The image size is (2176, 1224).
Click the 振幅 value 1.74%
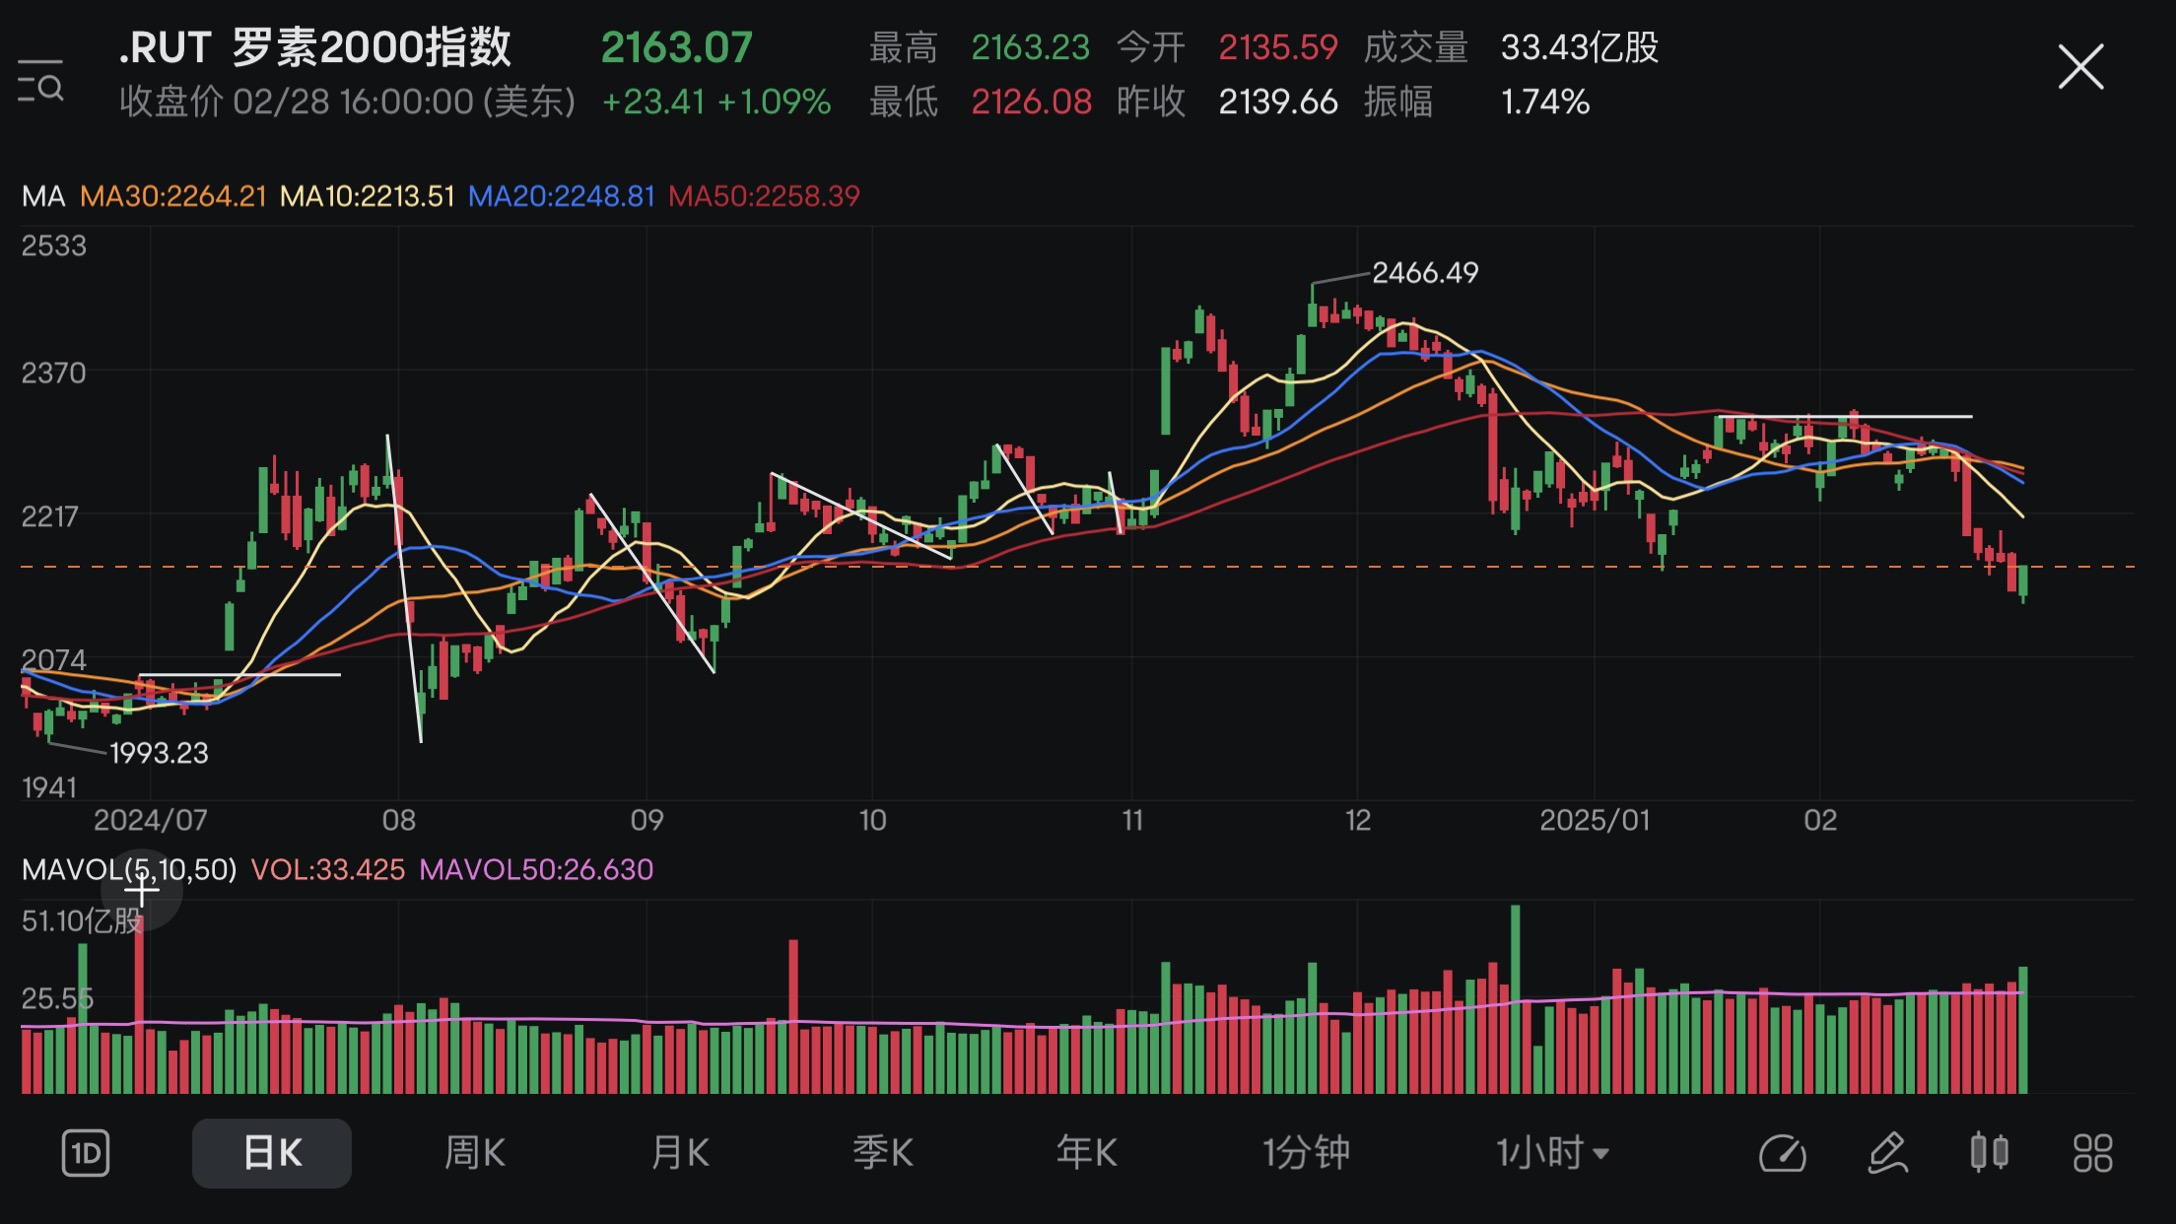click(x=1545, y=101)
